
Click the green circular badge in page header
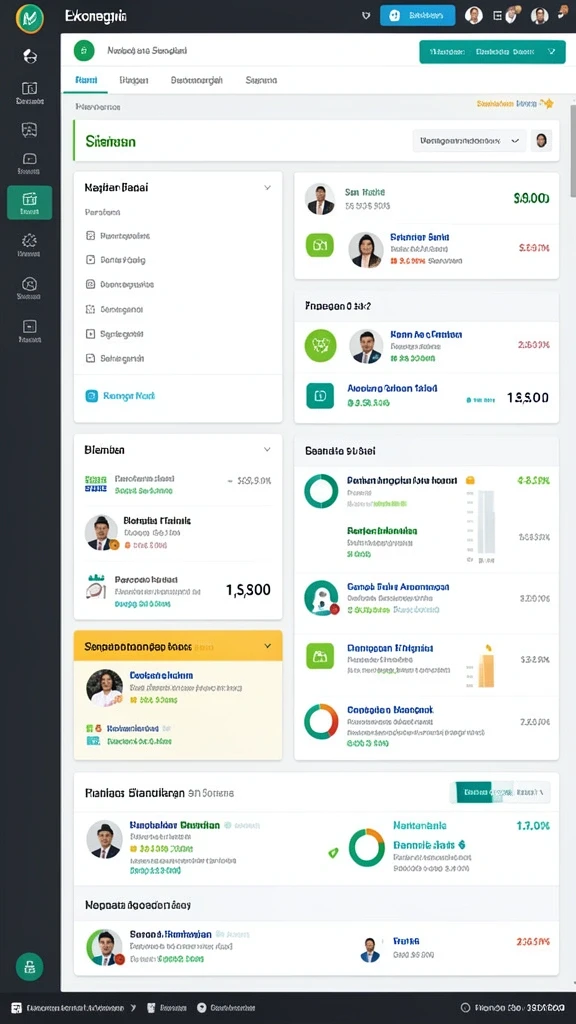pyautogui.click(x=84, y=50)
